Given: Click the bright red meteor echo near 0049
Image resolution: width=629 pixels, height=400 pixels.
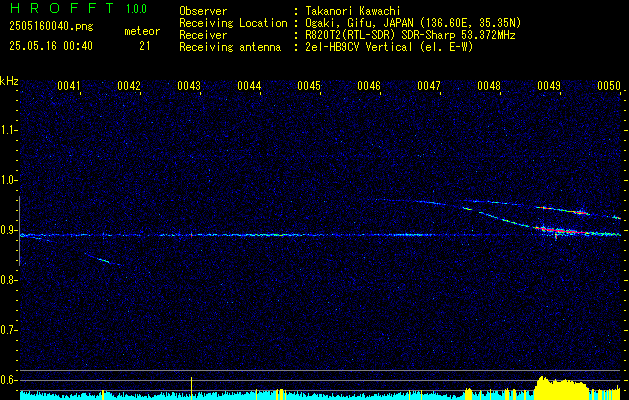Looking at the screenshot, I should coord(560,230).
